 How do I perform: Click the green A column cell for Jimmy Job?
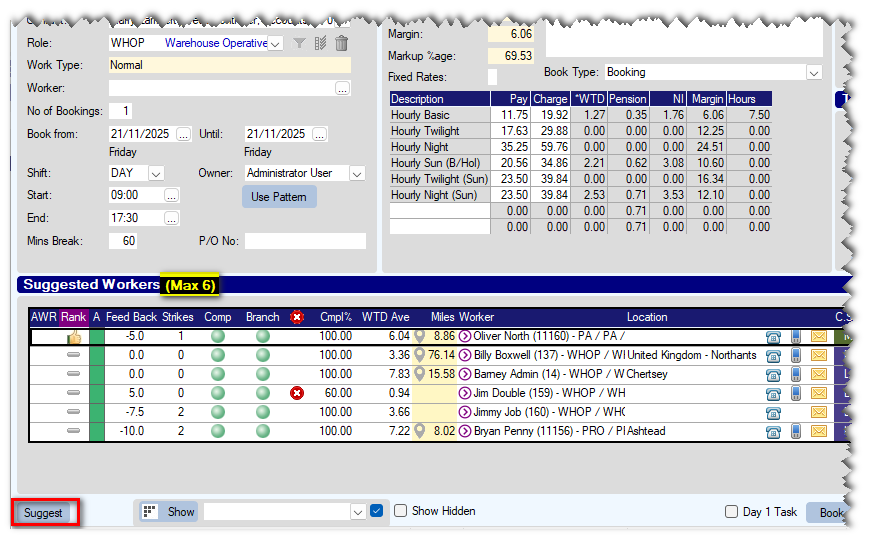coord(97,412)
